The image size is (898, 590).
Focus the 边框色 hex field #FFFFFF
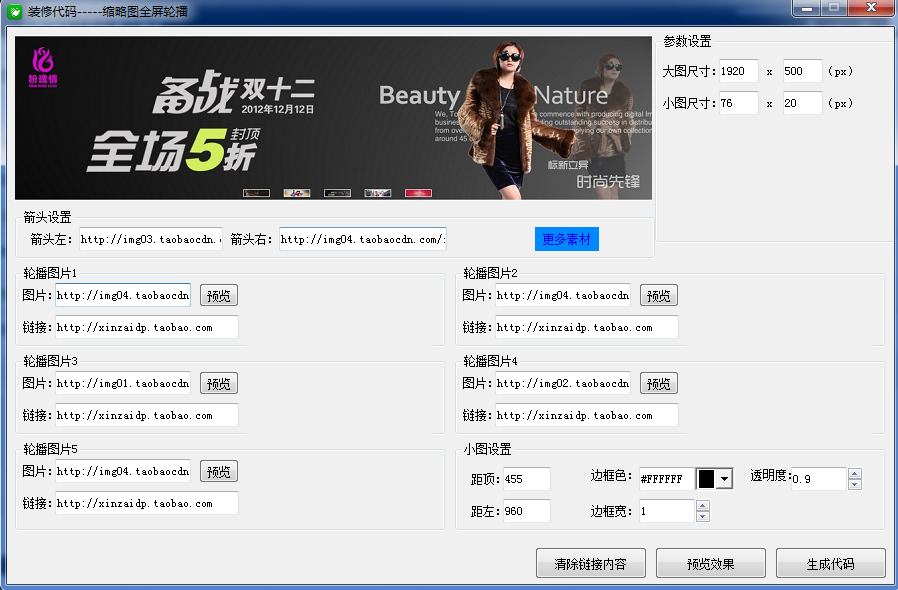click(667, 479)
